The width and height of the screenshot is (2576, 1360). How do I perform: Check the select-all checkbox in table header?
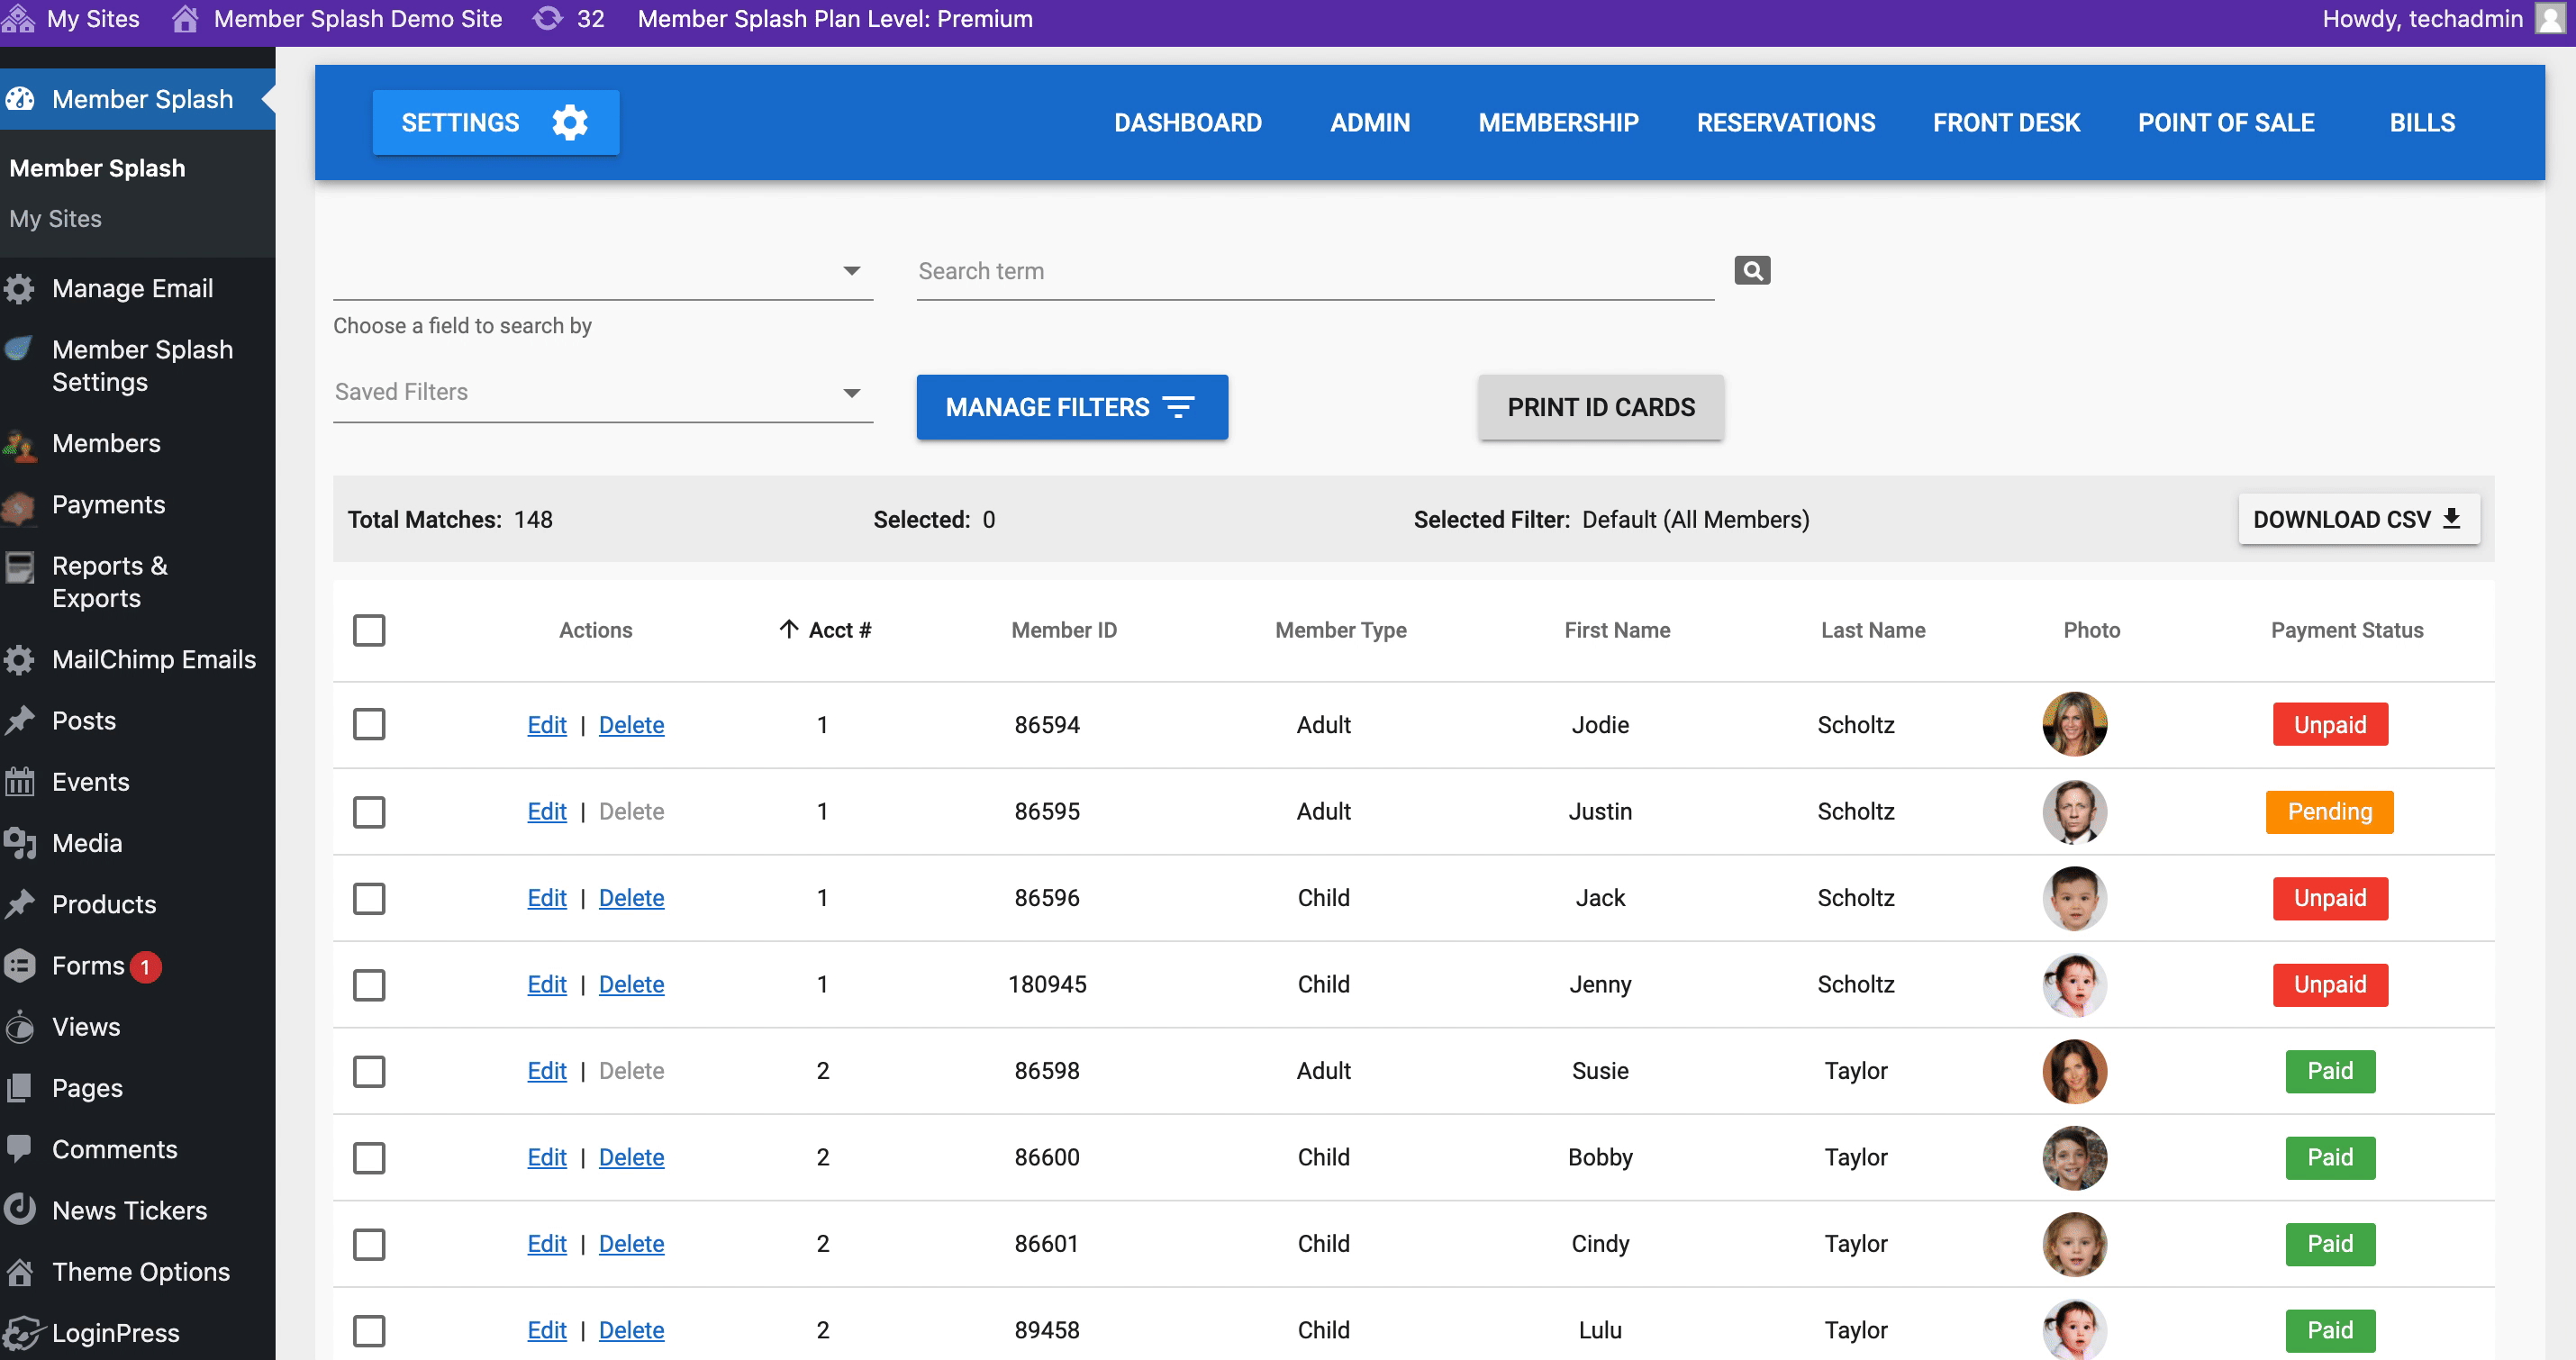pos(369,630)
